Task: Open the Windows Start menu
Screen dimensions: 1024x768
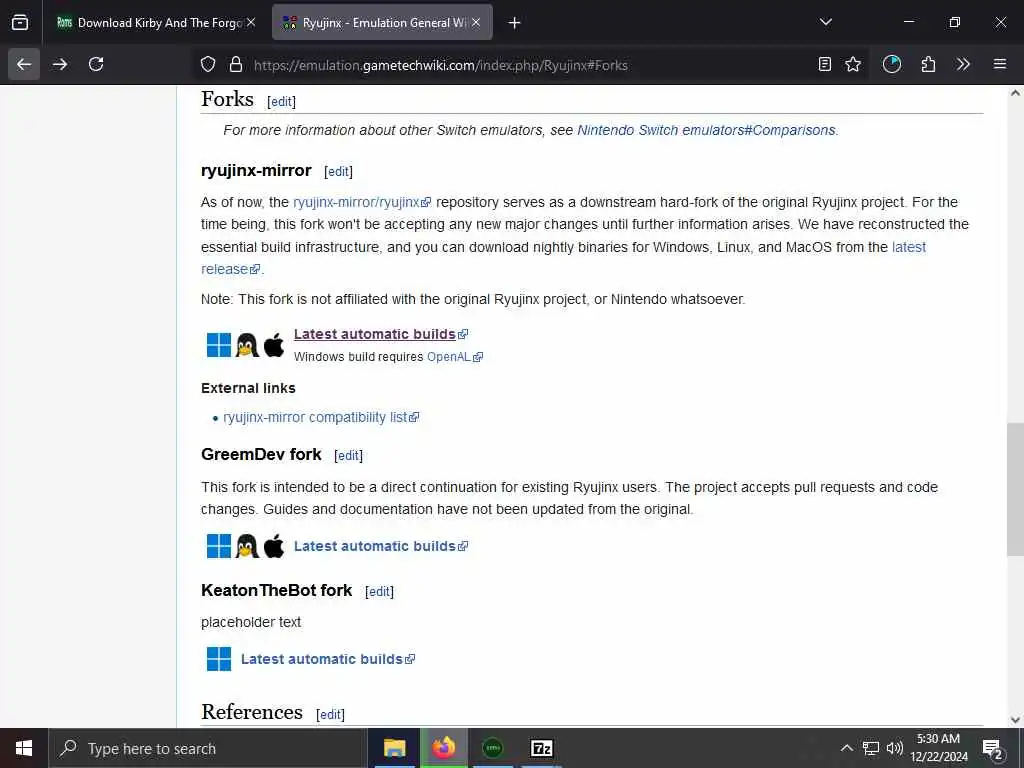Action: (24, 748)
